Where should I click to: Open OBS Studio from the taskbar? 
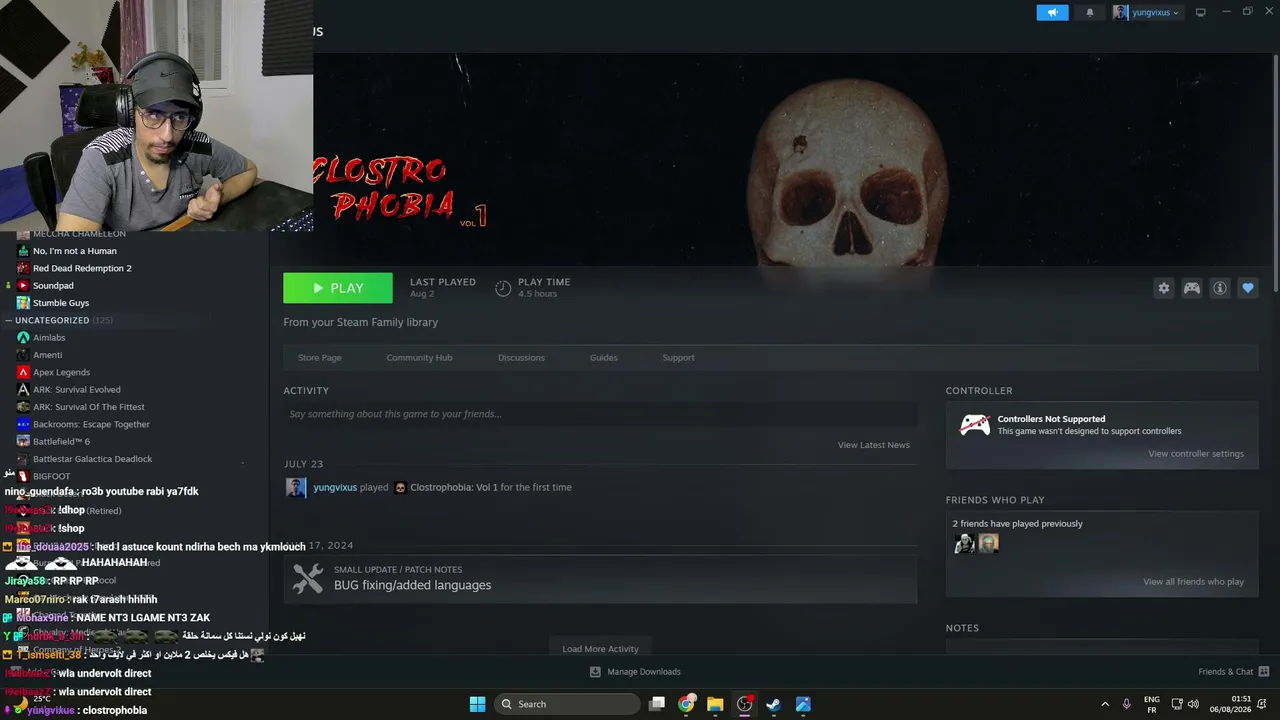(744, 704)
